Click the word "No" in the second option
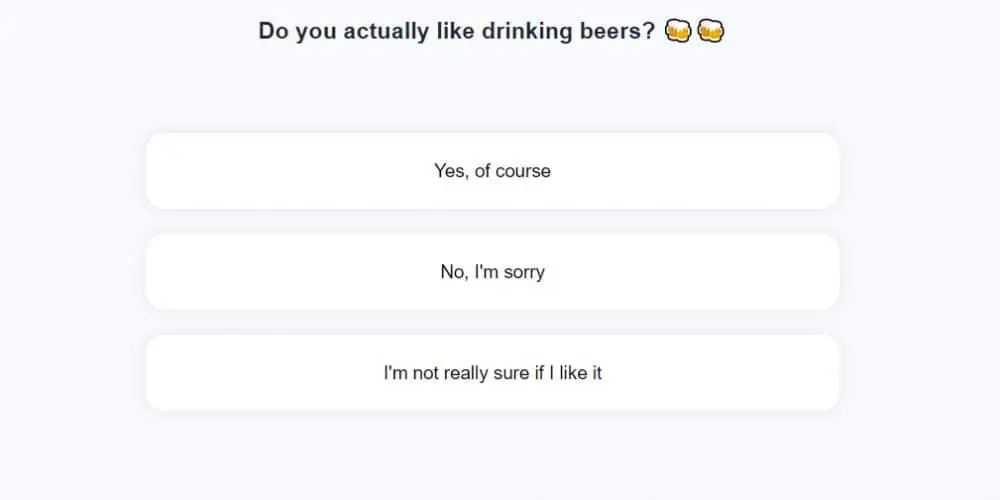The width and height of the screenshot is (1000, 500). tap(452, 272)
